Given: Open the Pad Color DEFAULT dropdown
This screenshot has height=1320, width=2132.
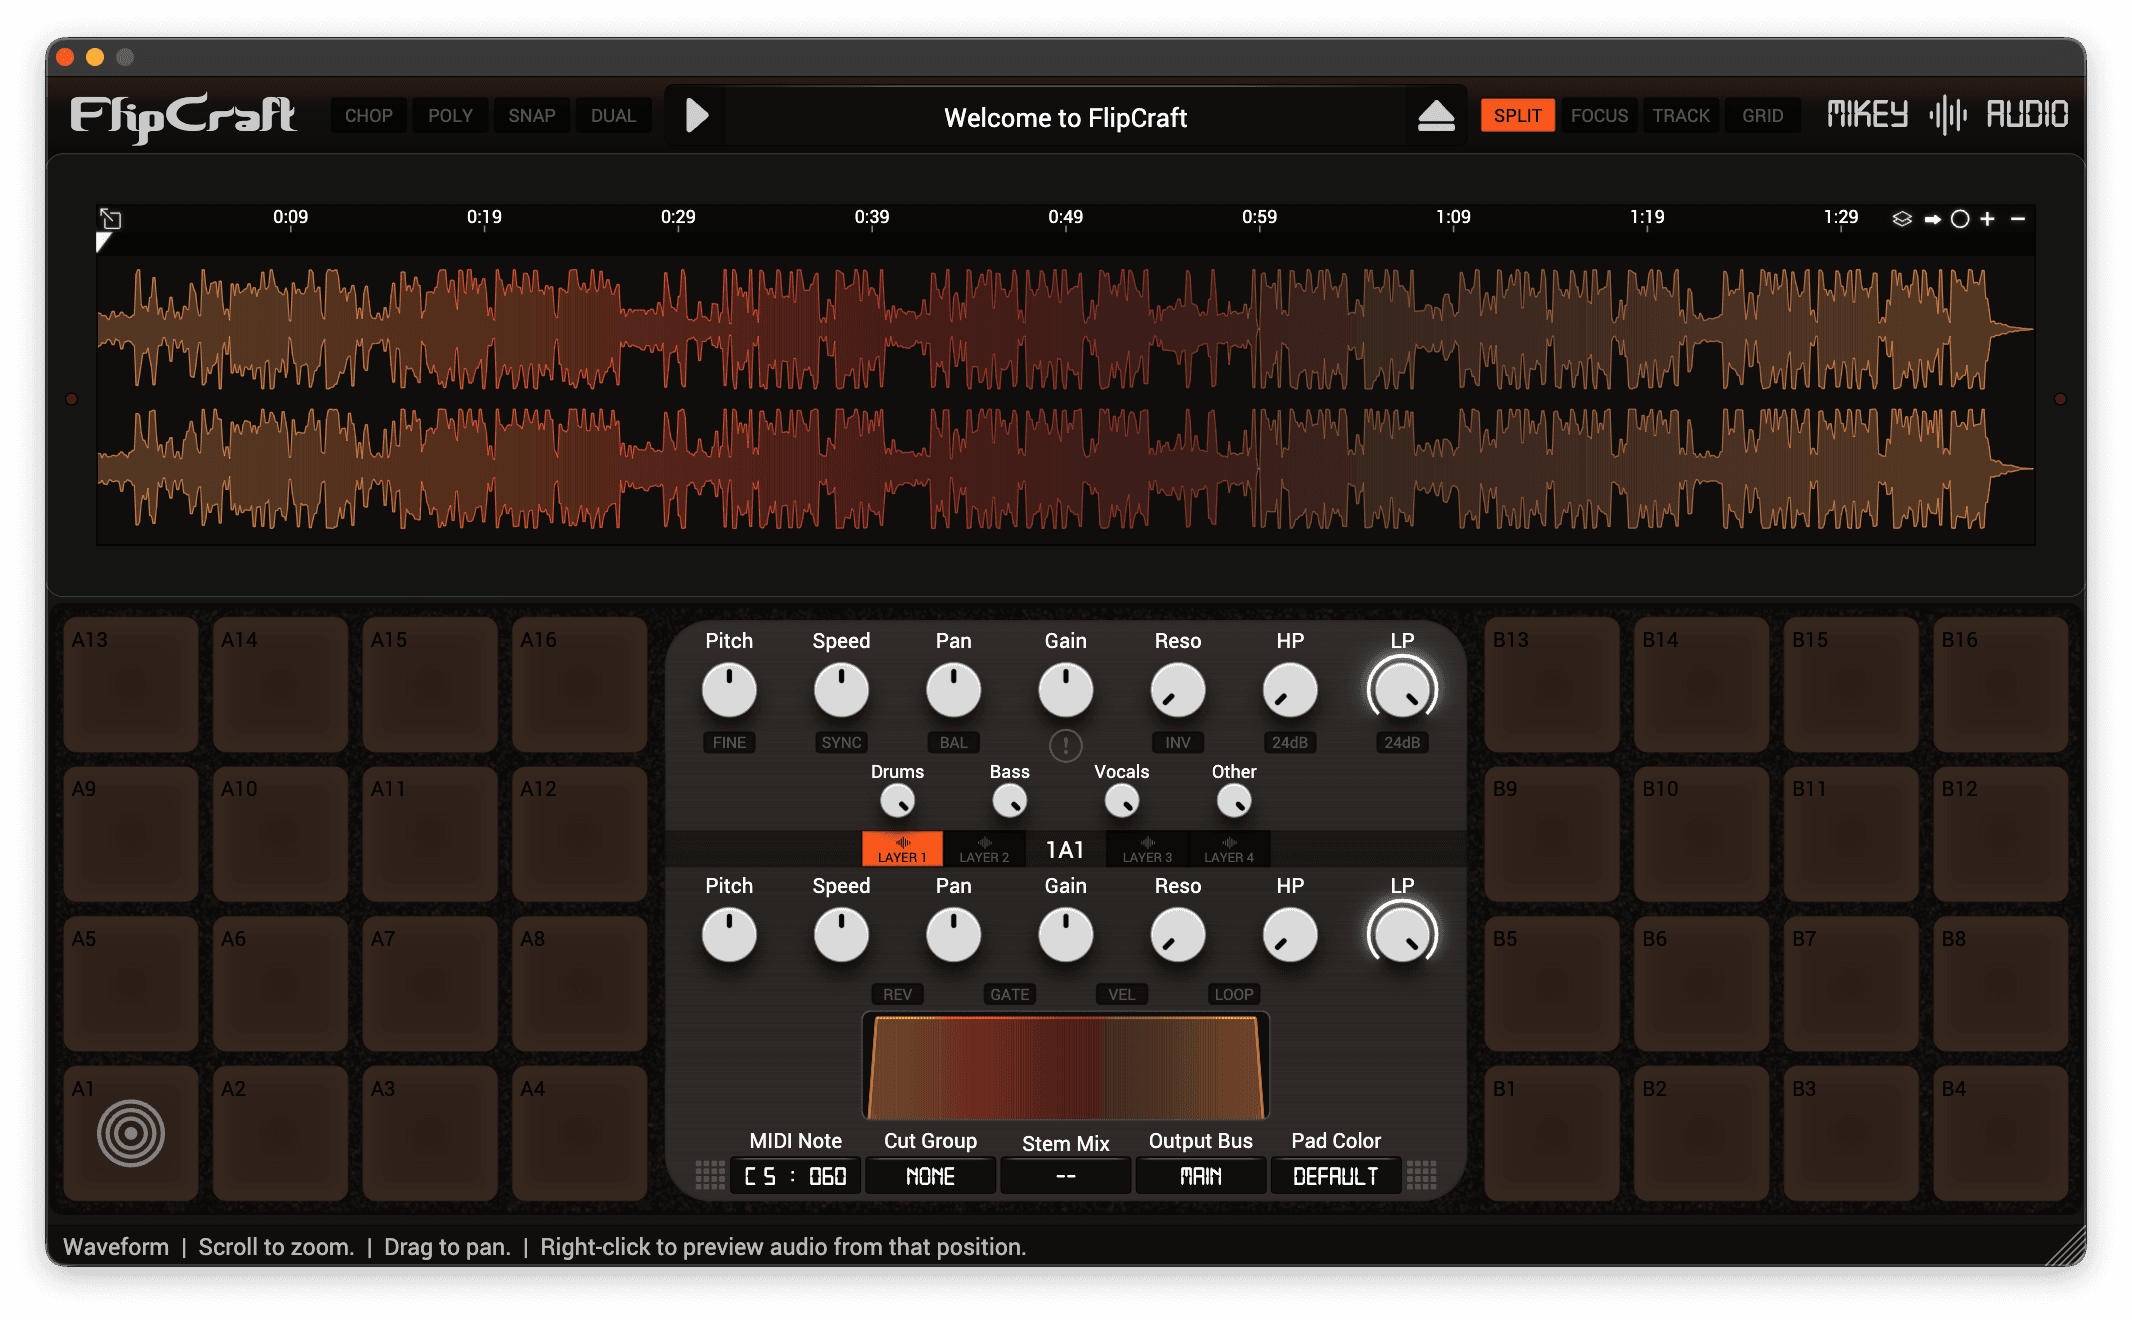Looking at the screenshot, I should tap(1335, 1176).
